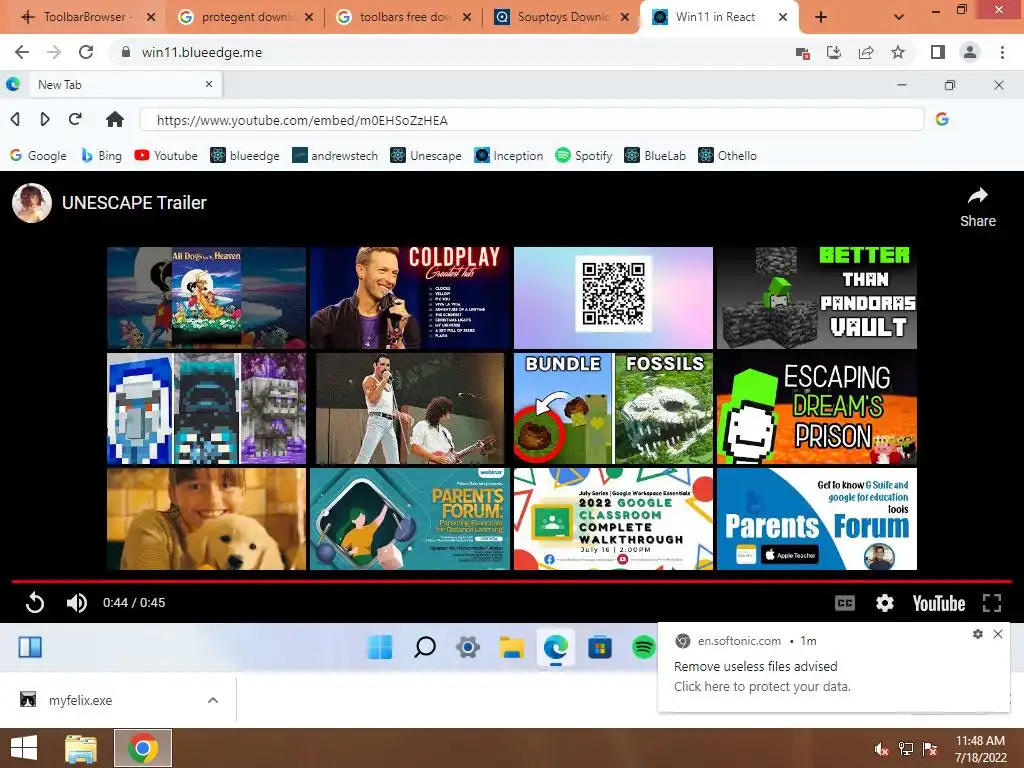
Task: Open BlueLab bookmark
Action: click(x=655, y=155)
